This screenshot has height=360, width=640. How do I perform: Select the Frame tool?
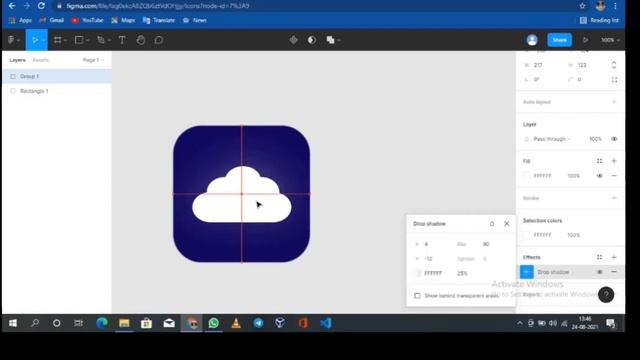tap(58, 40)
